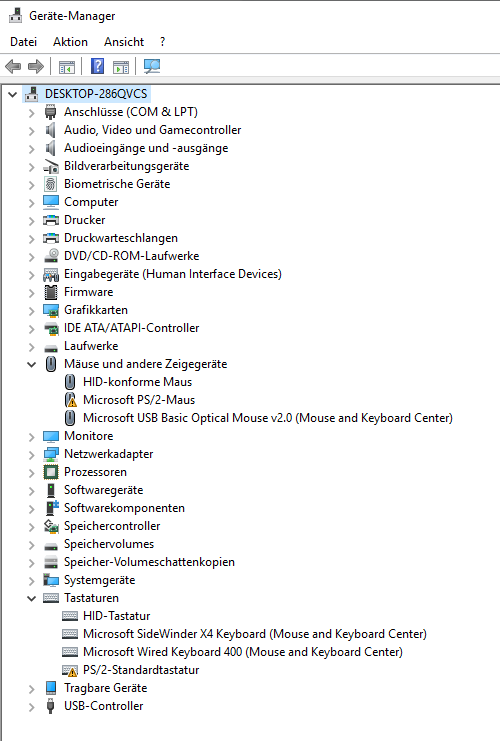Expand the Druckwarteschlangen category
This screenshot has height=741, width=500.
pos(32,239)
